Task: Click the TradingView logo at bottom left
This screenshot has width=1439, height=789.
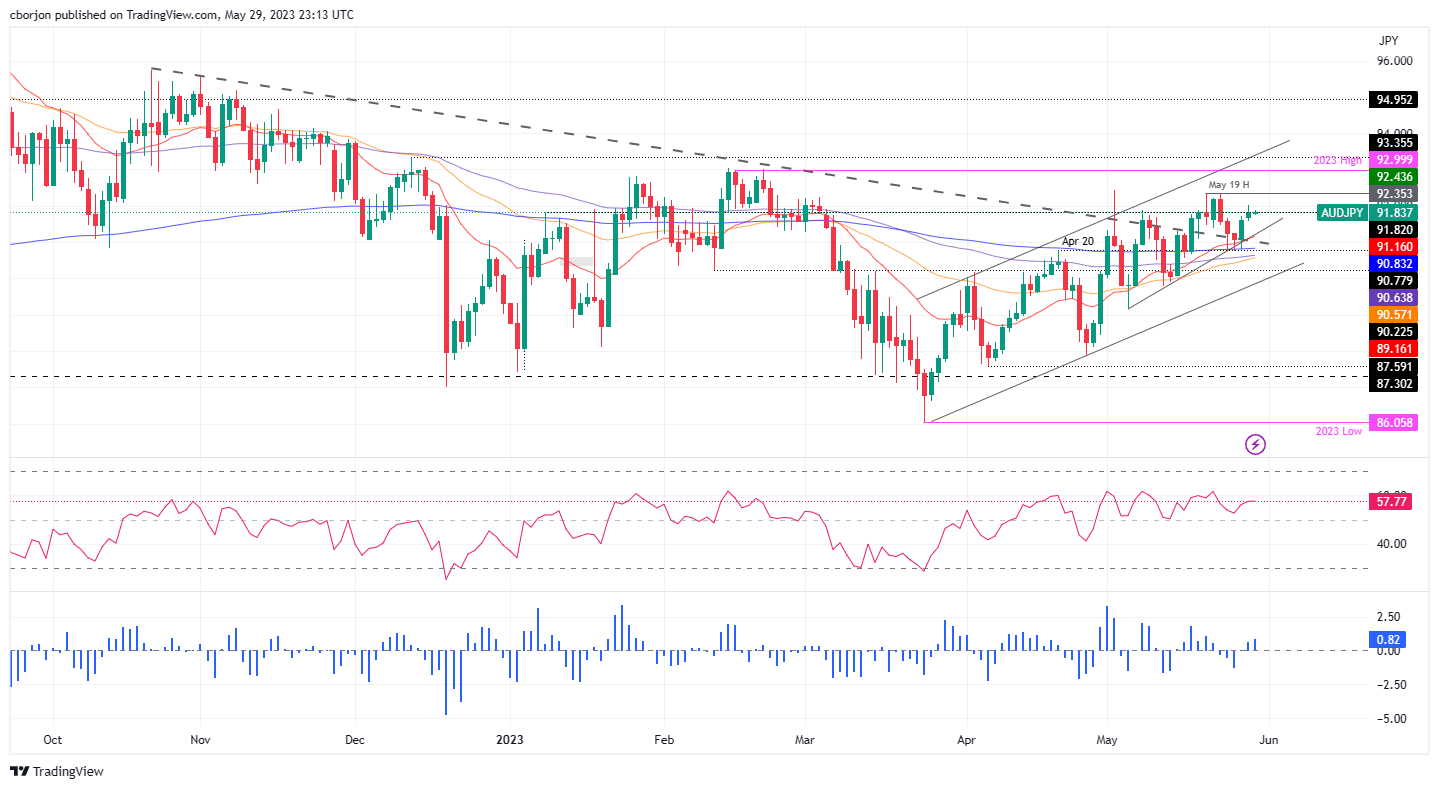Action: tap(60, 771)
